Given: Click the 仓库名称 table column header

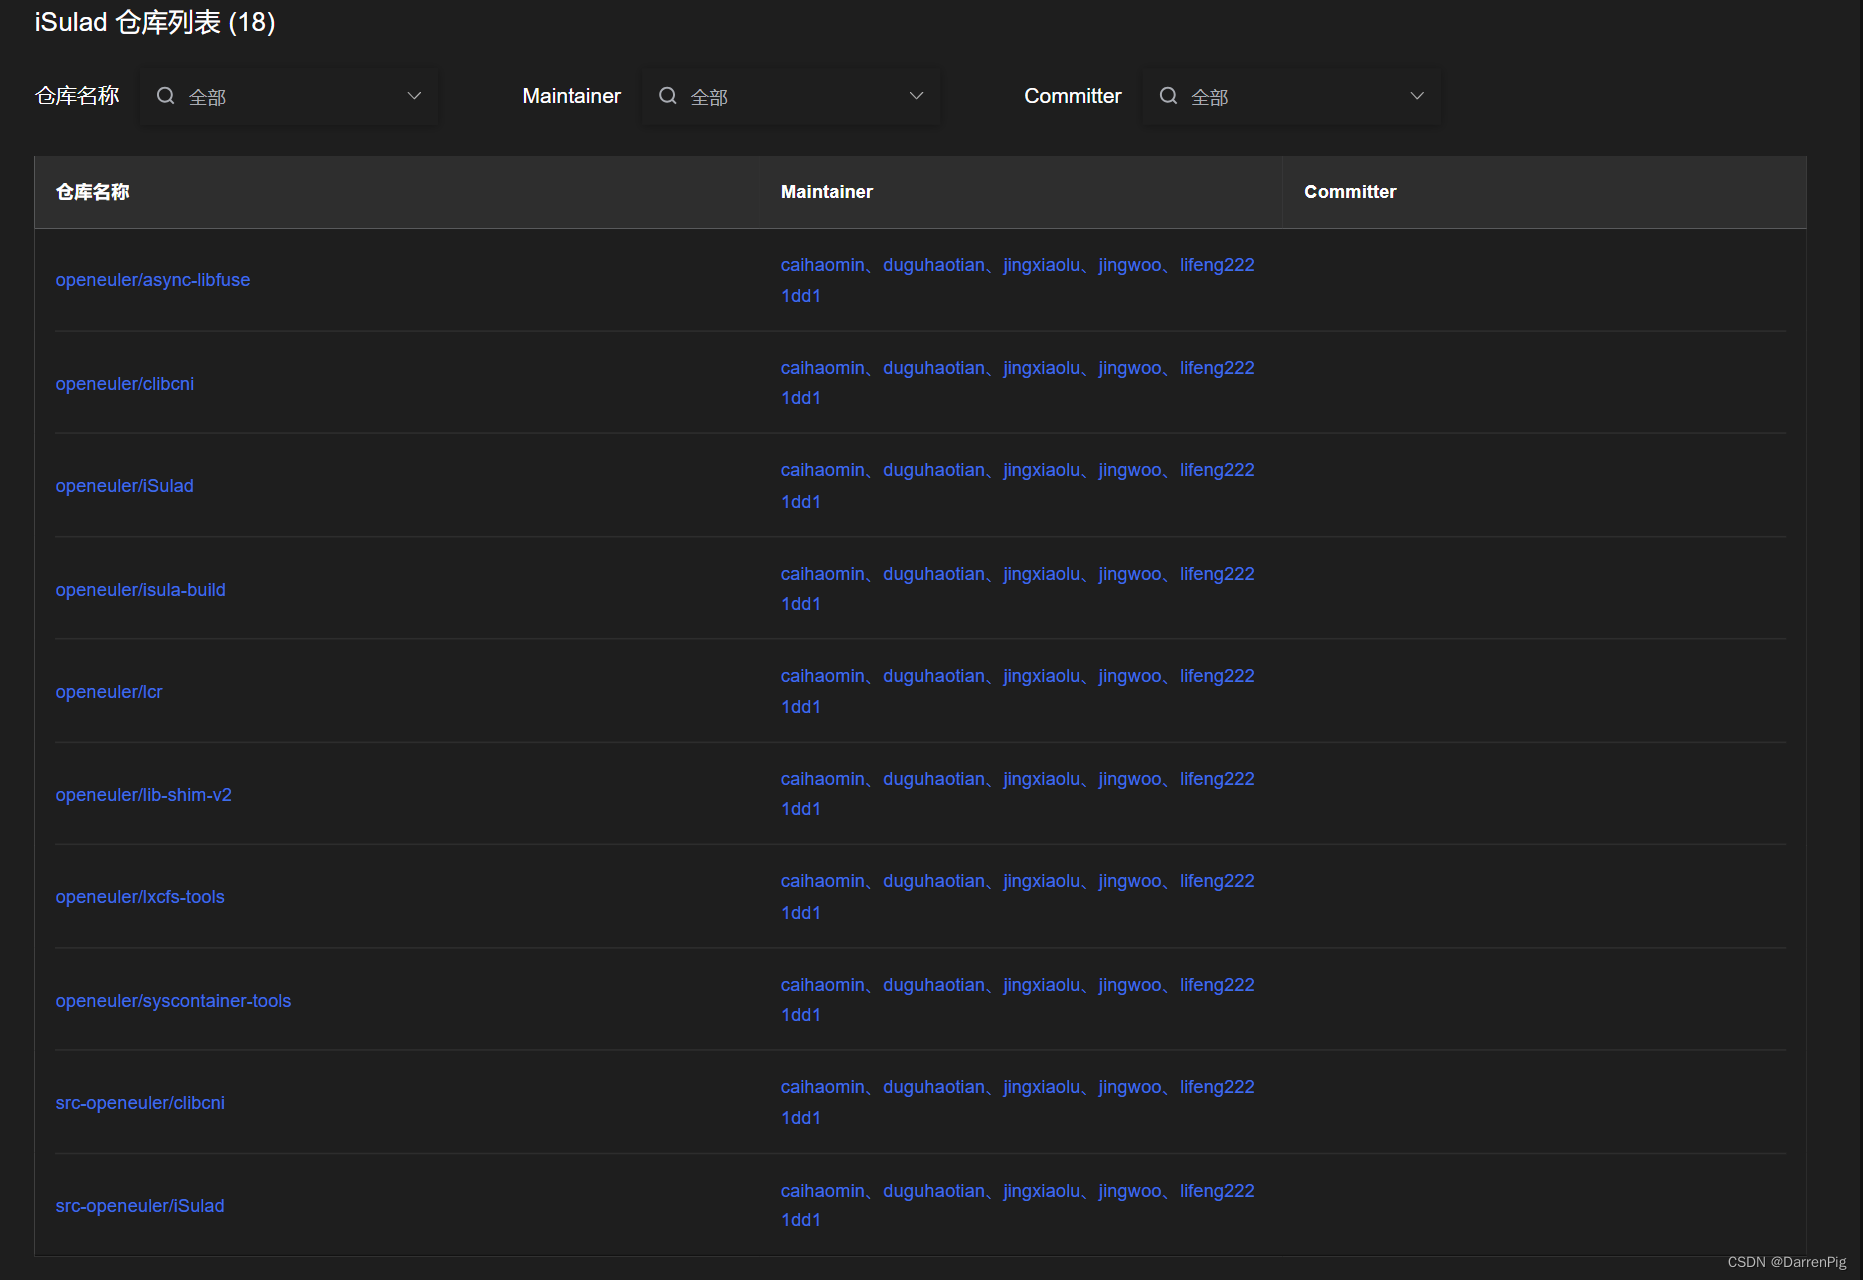Looking at the screenshot, I should [93, 192].
